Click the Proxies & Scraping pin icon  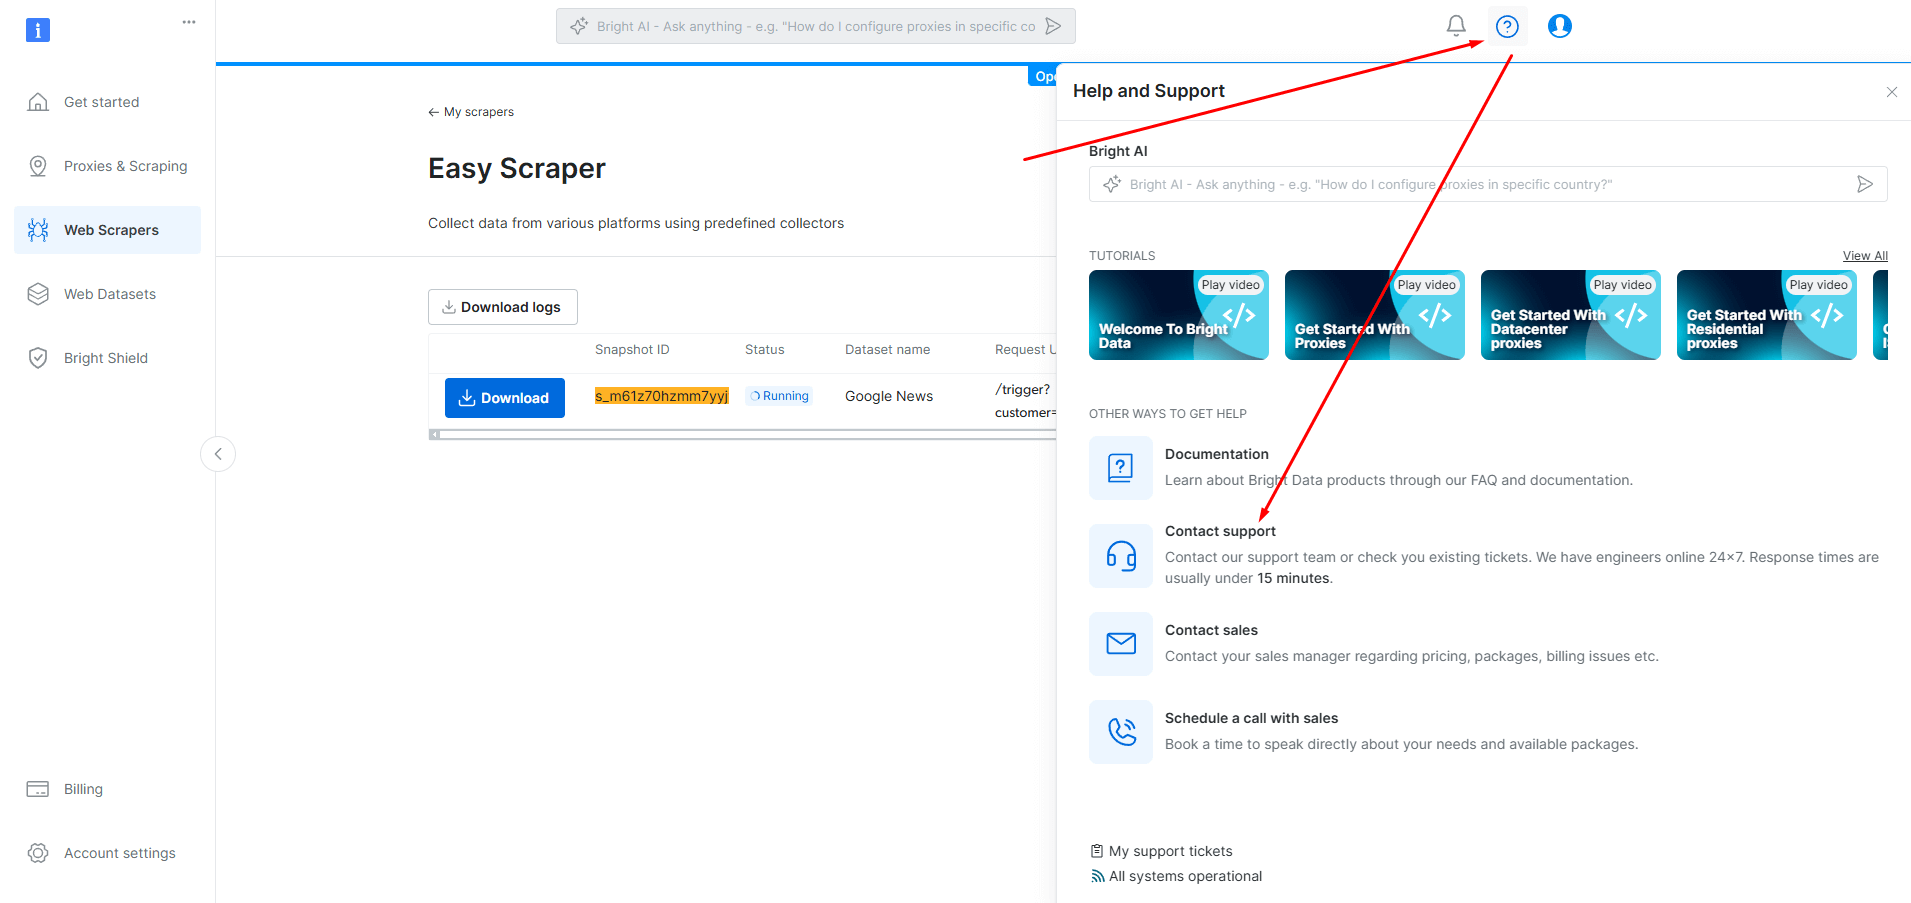(x=38, y=166)
